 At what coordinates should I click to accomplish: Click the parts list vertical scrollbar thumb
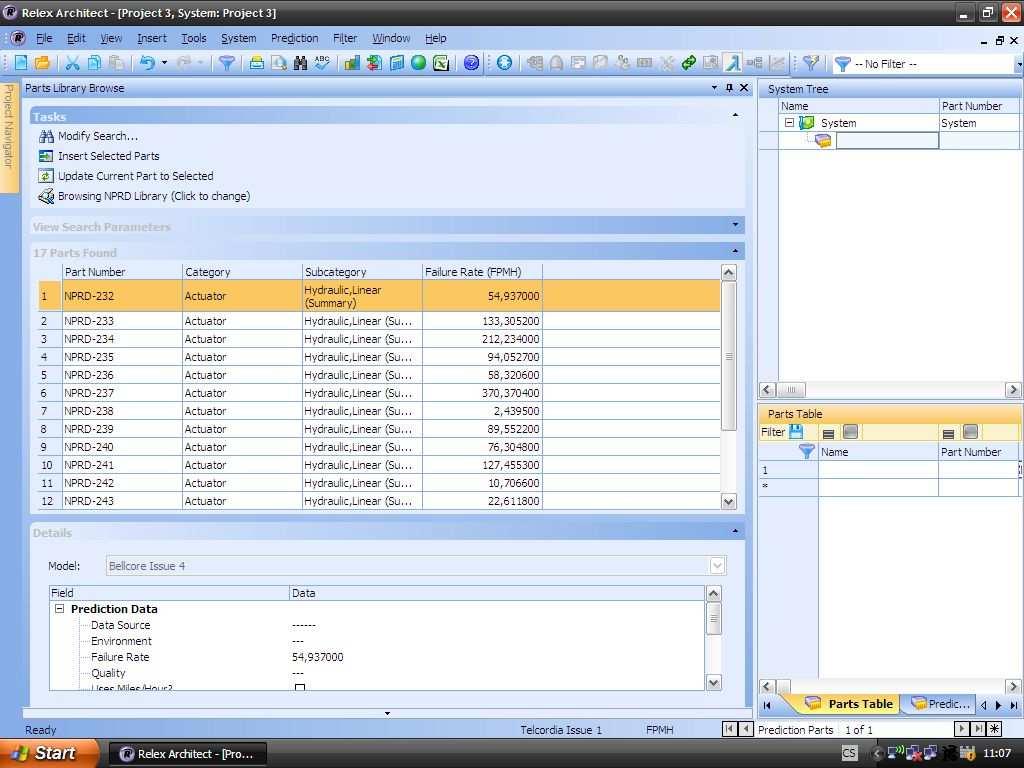[x=729, y=356]
